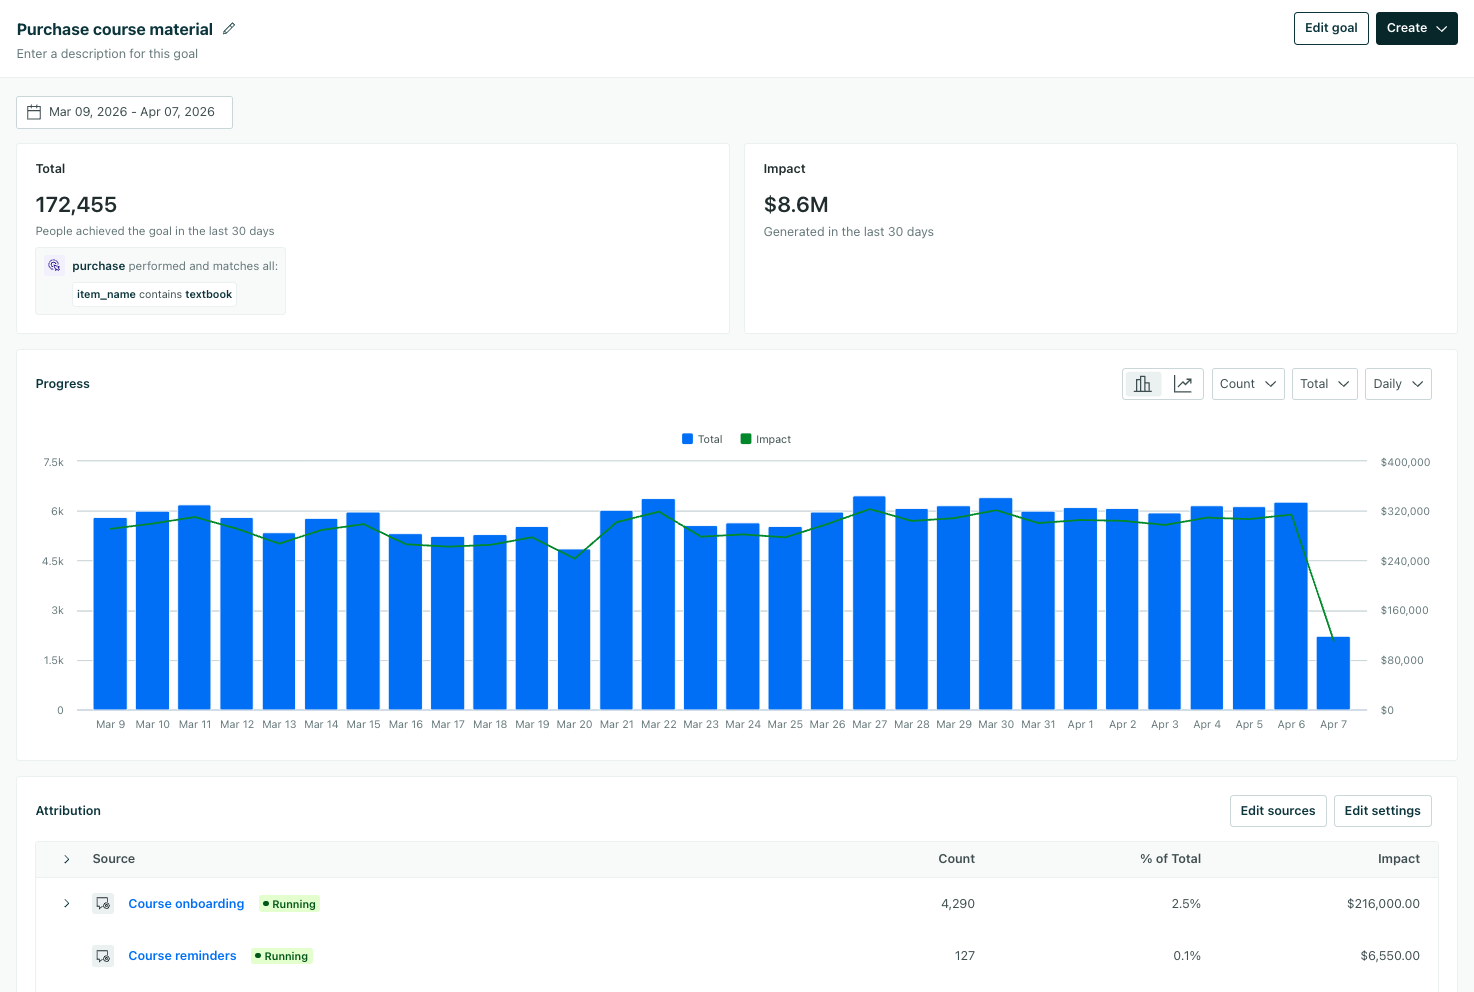
Task: Expand the Course onboarding attribution row
Action: click(66, 903)
